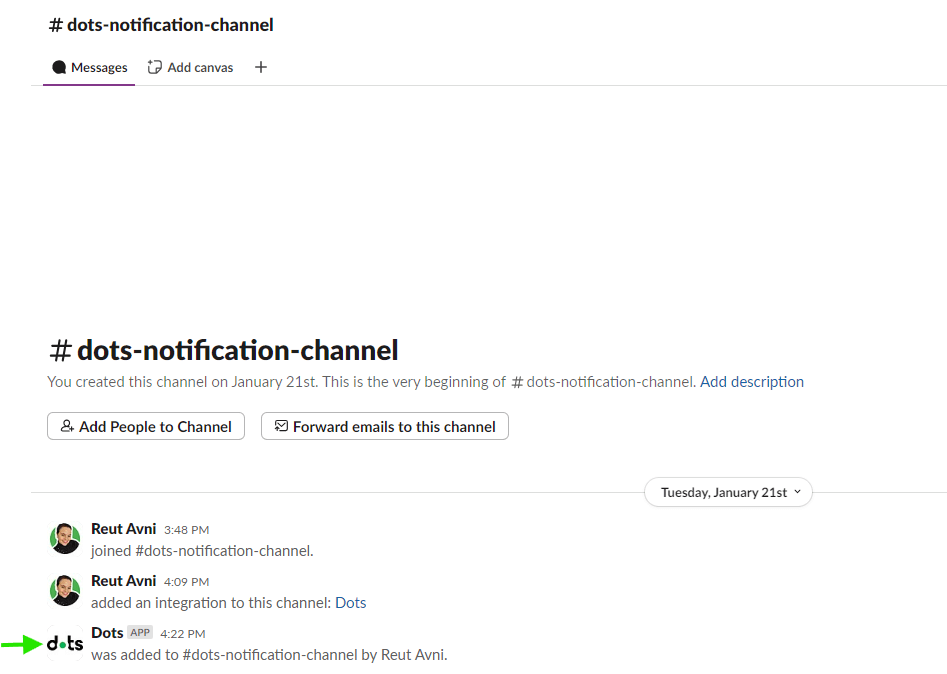Click the canvas icon beside Add canvas
Viewport: 947px width, 674px height.
click(x=155, y=67)
